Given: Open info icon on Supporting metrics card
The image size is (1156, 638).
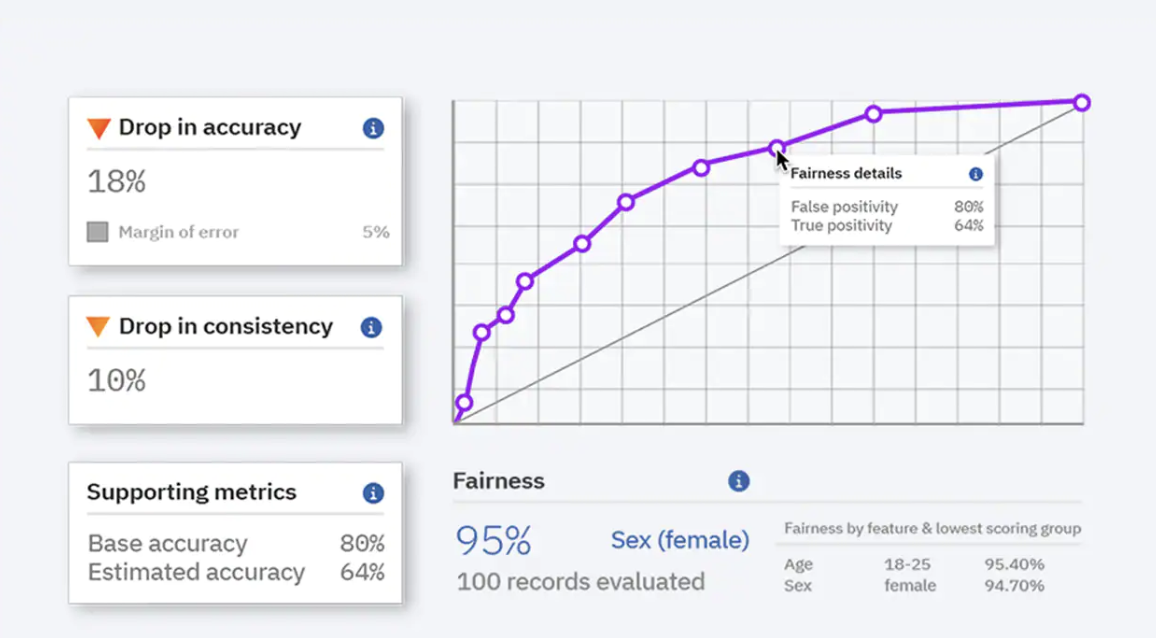Looking at the screenshot, I should click(373, 493).
